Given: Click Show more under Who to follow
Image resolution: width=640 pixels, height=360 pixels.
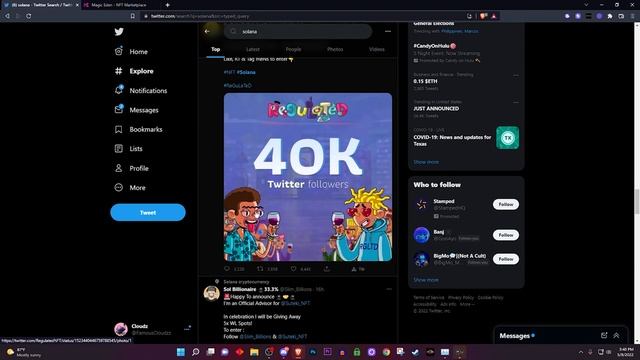Looking at the screenshot, I should [426, 280].
